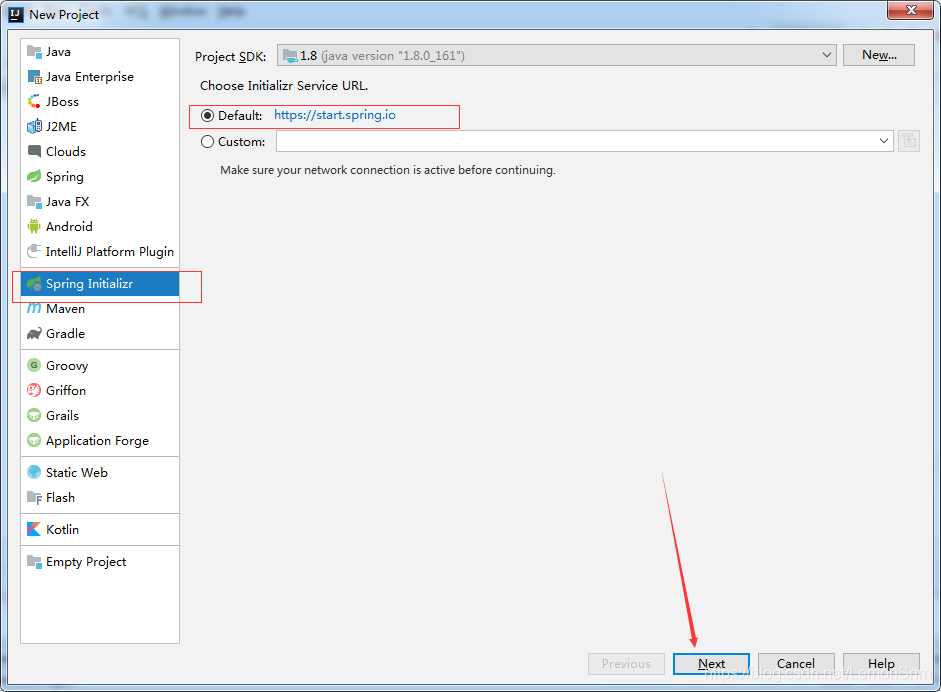Expand the Custom URL combo box arrow
The width and height of the screenshot is (941, 692).
click(883, 141)
